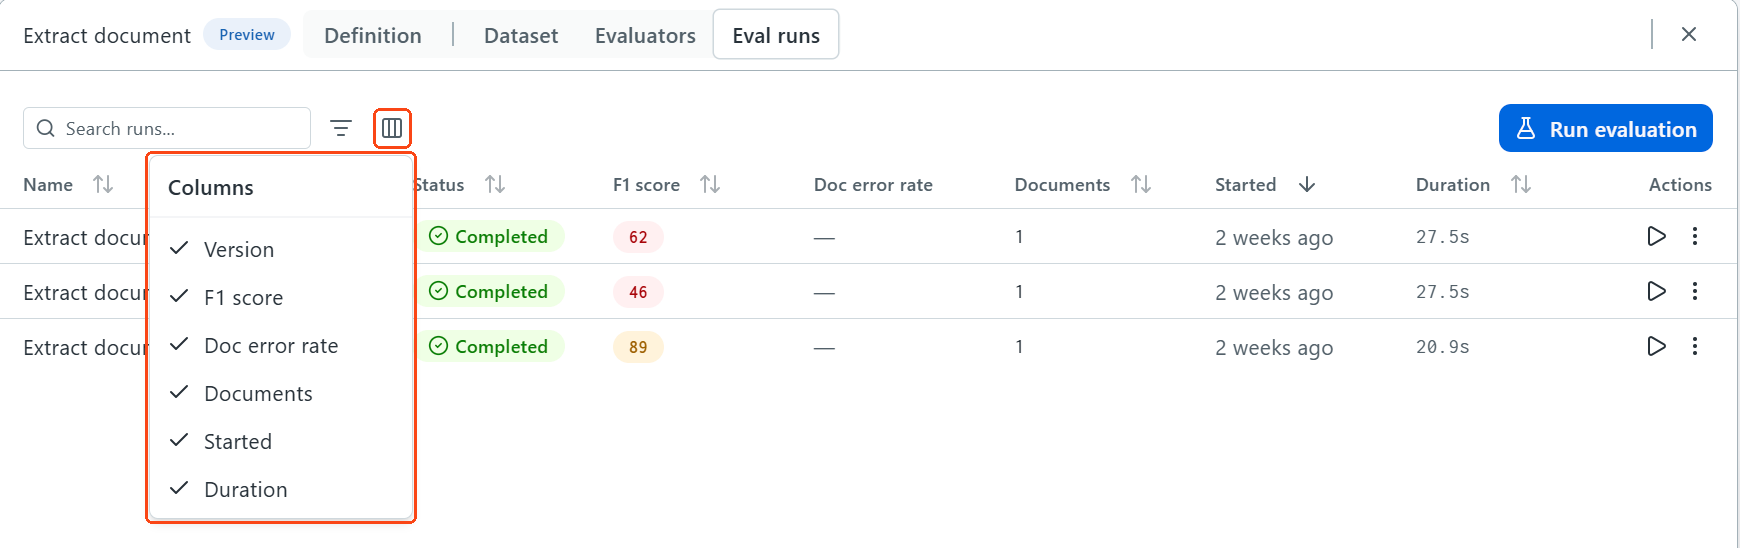
Task: Click the F1 score column header label
Action: pos(646,185)
